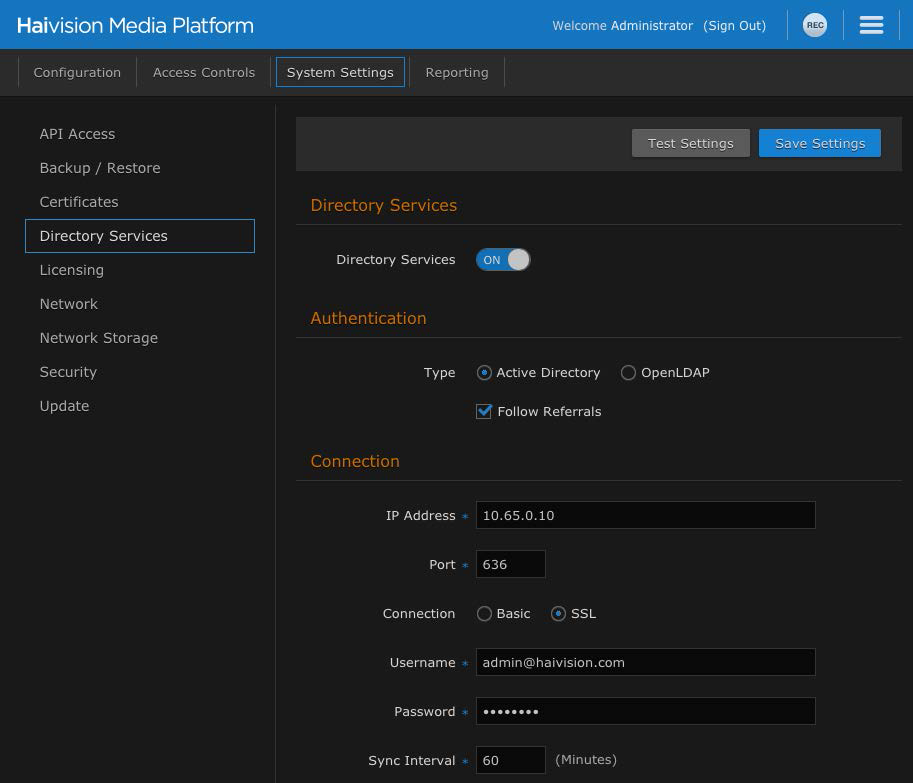Toggle the Directory Services ON switch
This screenshot has height=783, width=913.
(503, 260)
